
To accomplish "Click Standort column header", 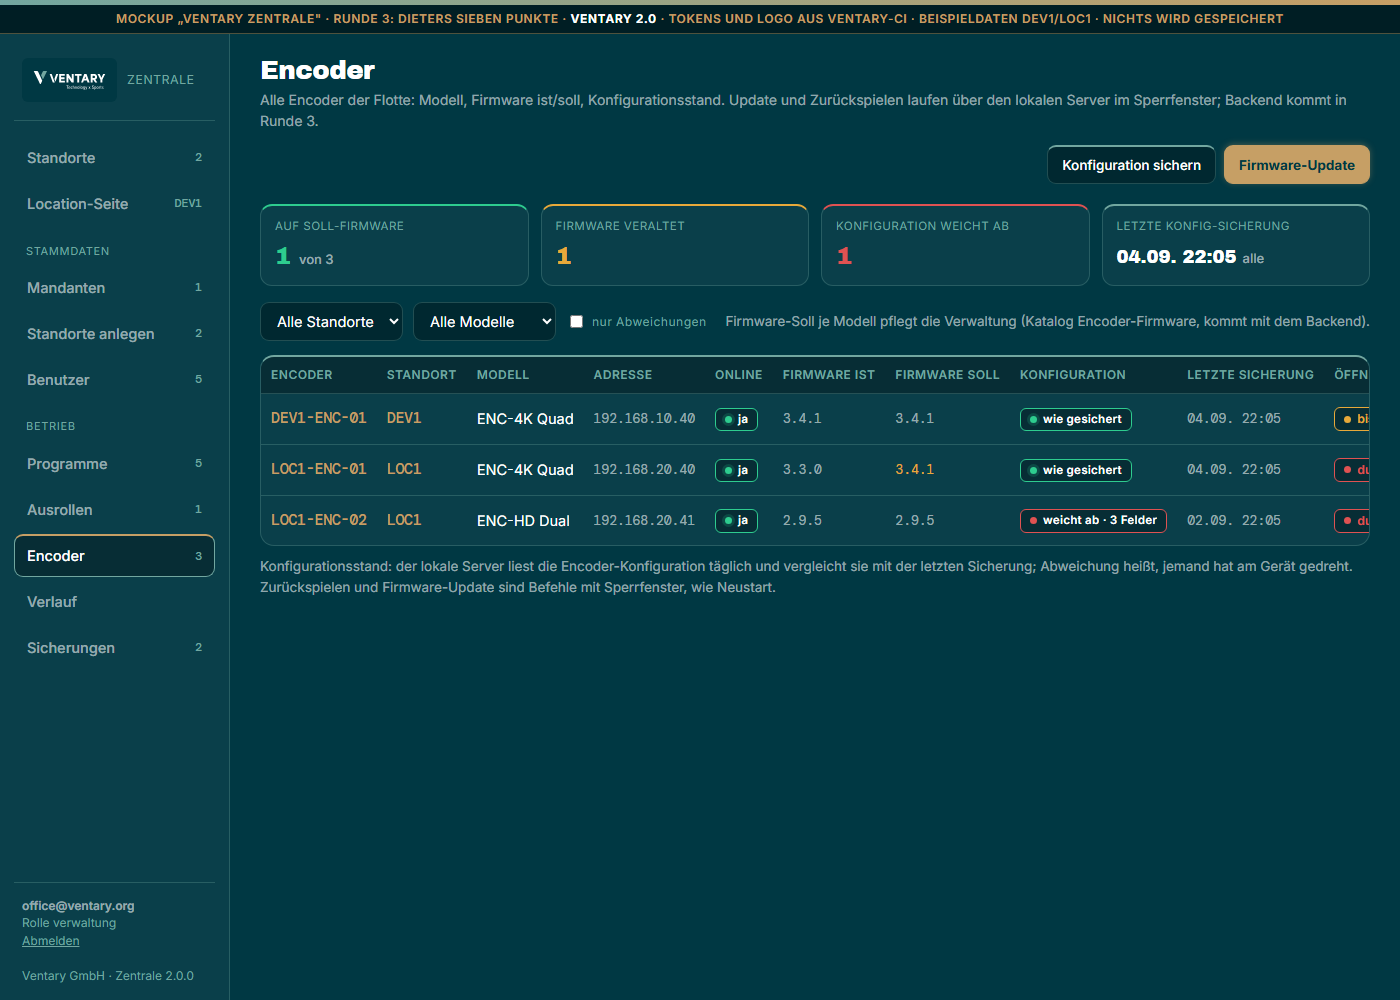I will click(421, 375).
